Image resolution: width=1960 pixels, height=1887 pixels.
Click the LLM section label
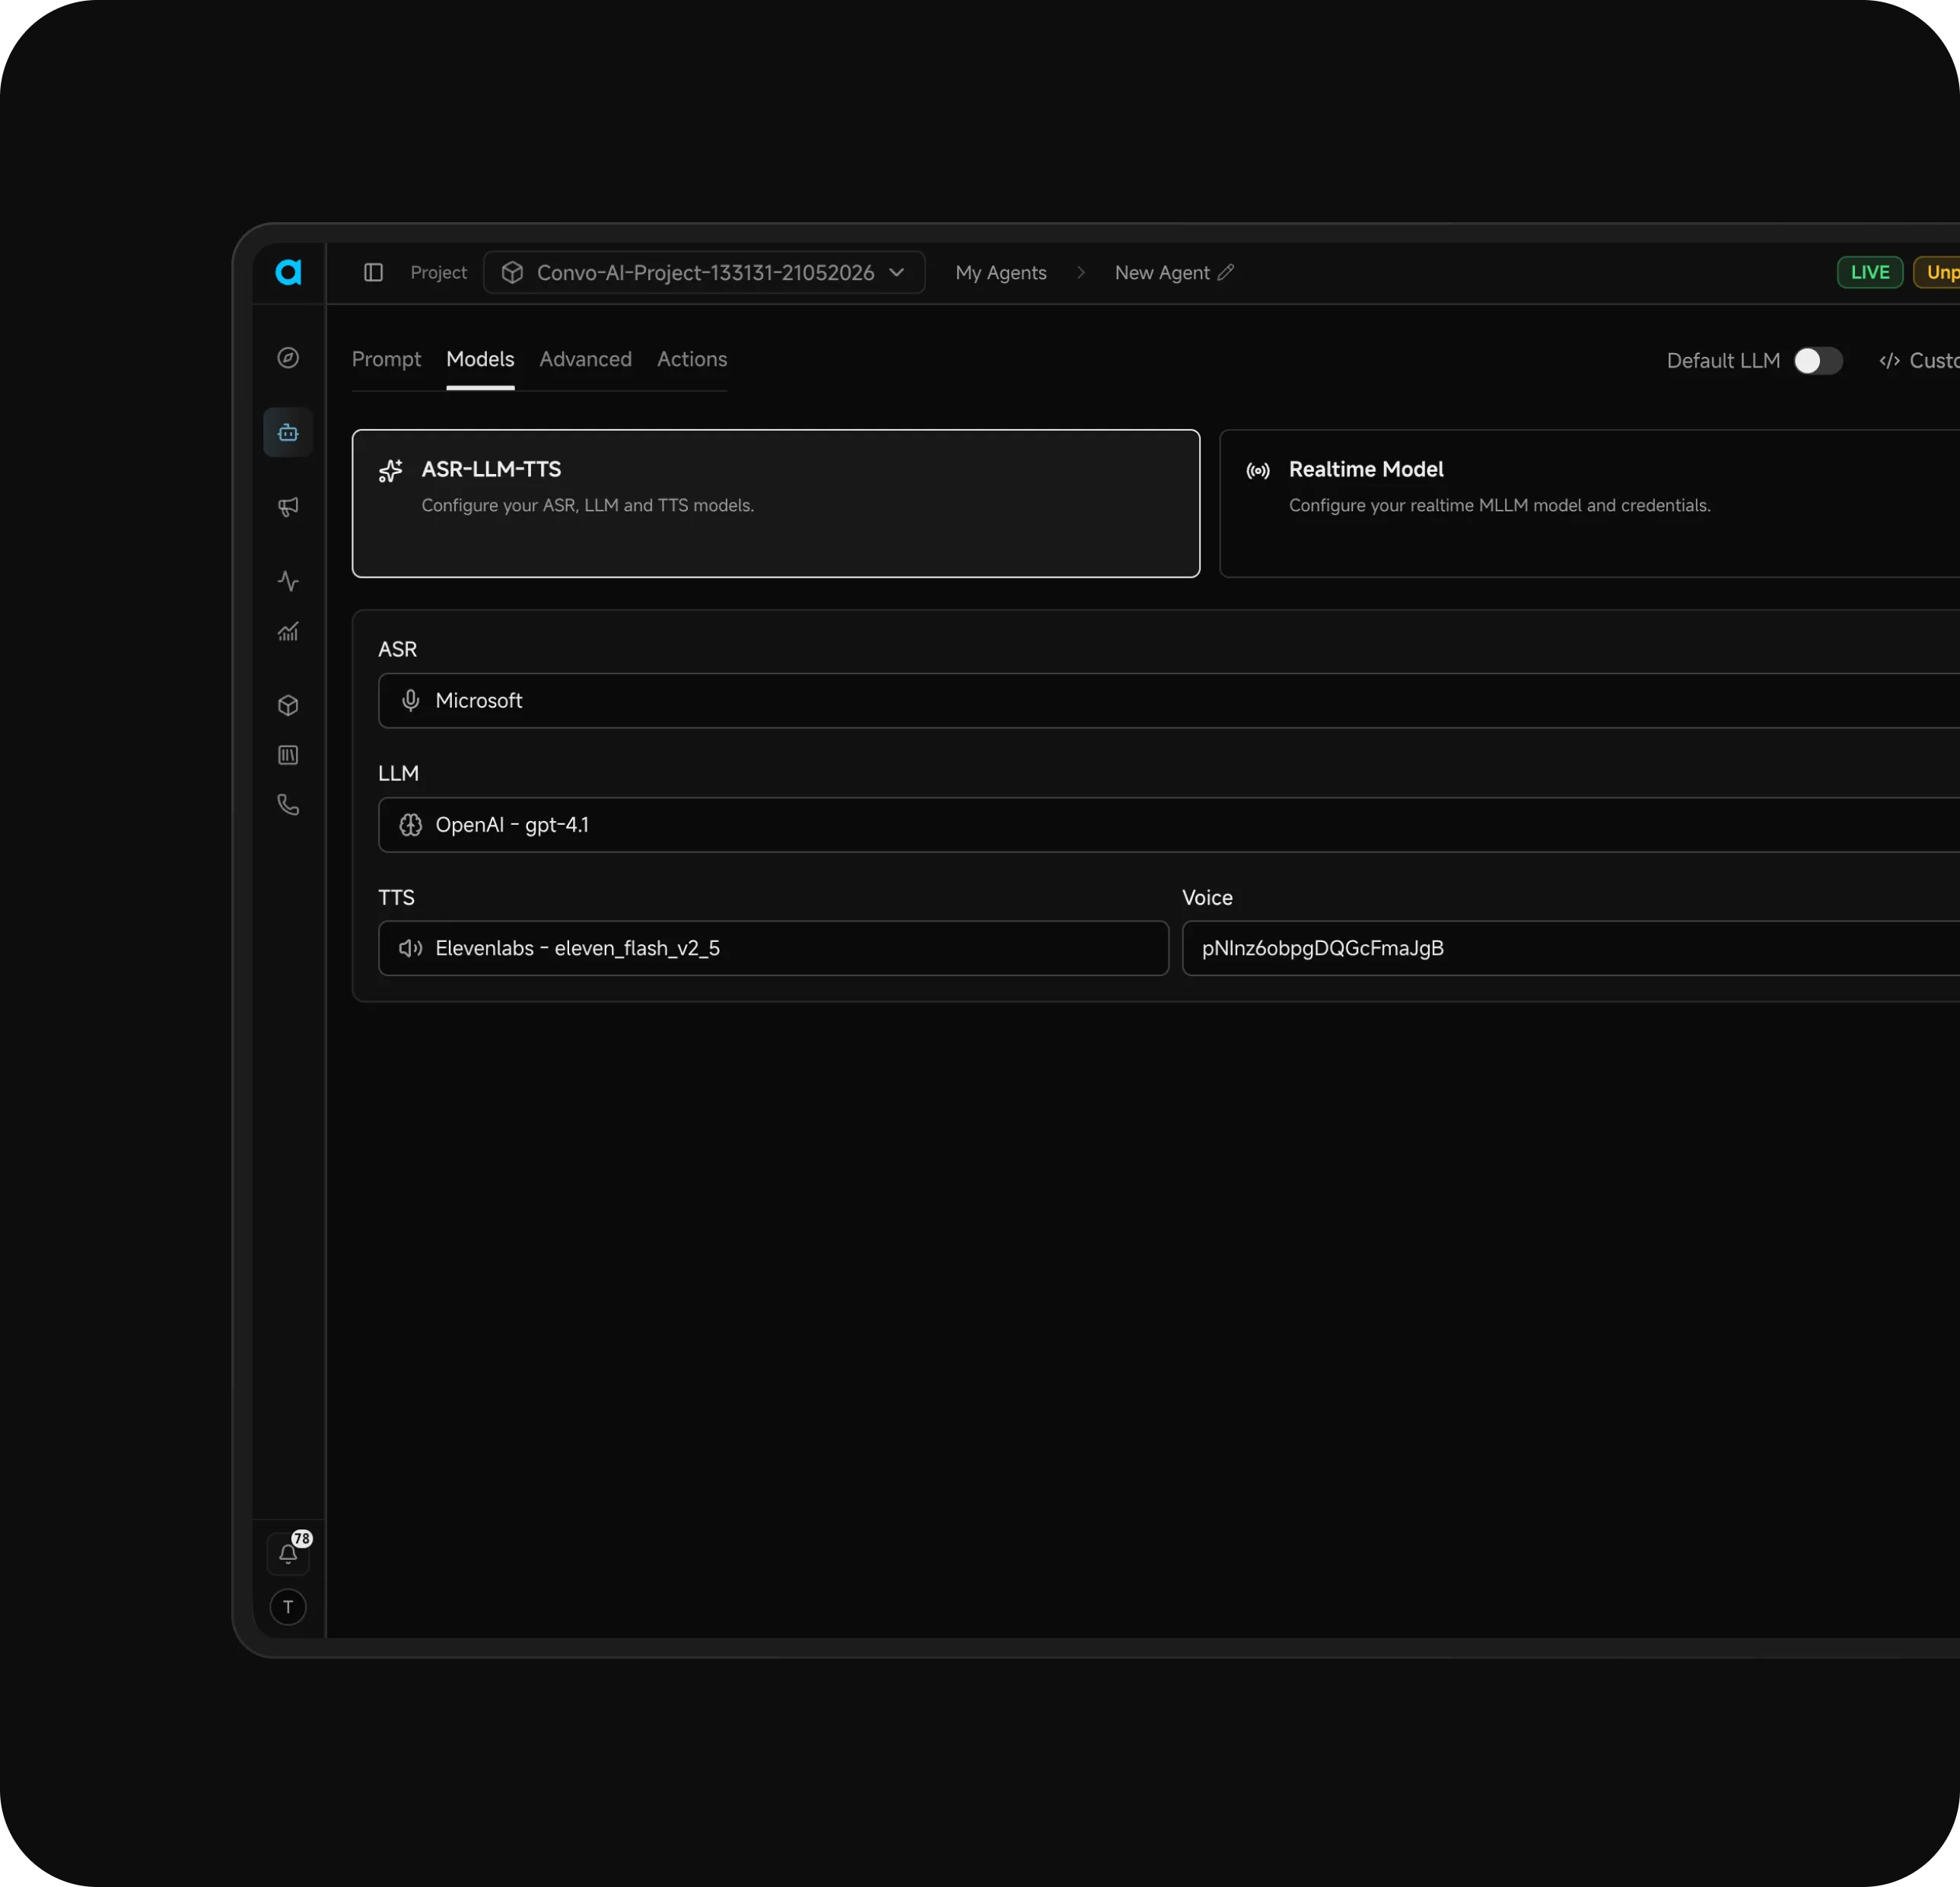click(399, 773)
